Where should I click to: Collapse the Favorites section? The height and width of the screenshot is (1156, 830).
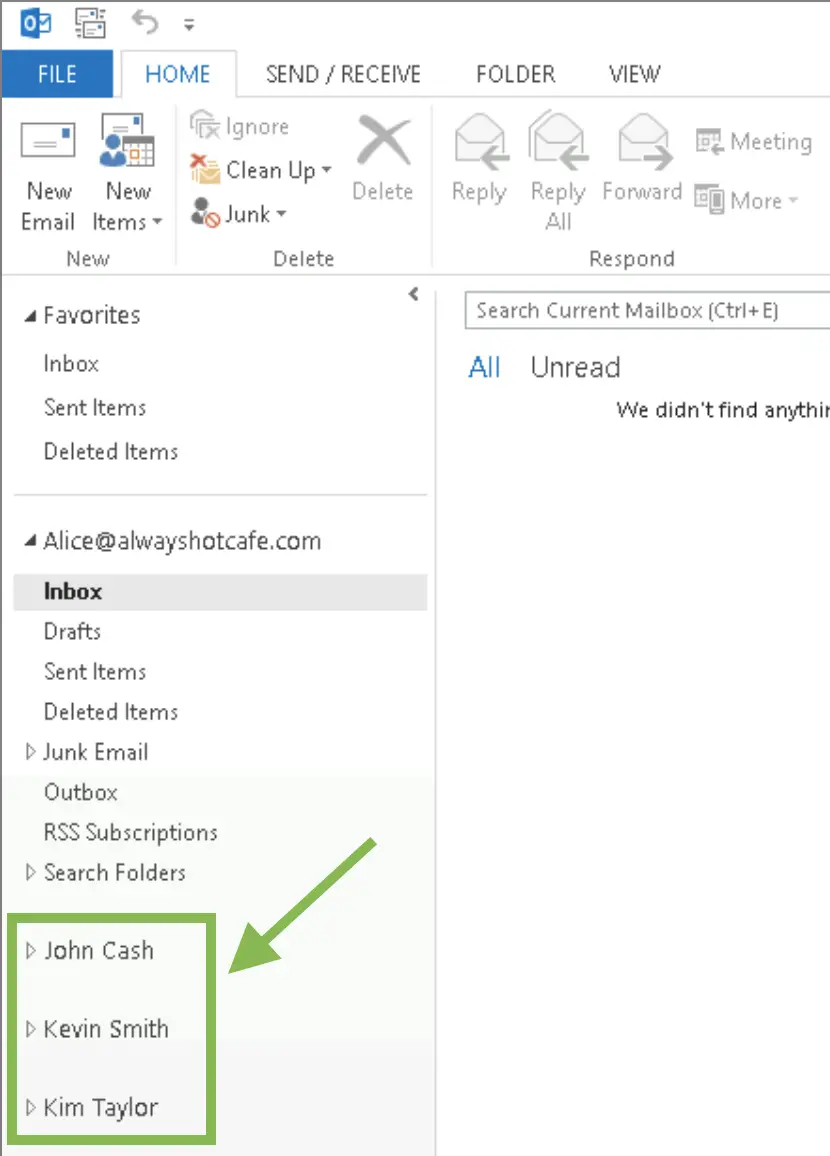29,315
